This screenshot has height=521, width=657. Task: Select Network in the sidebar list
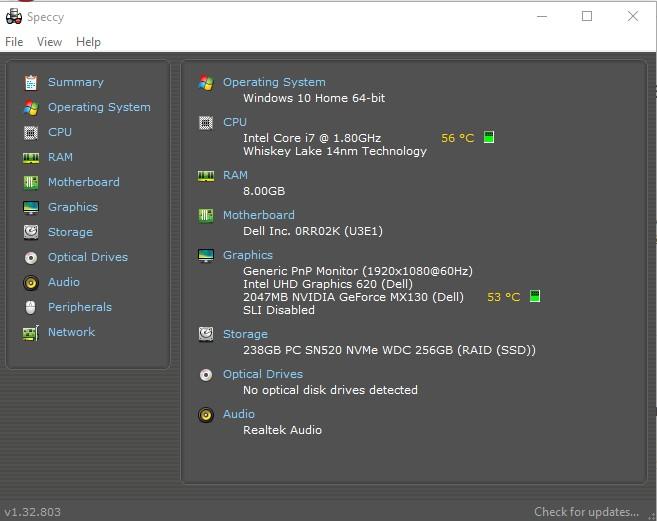click(x=71, y=332)
